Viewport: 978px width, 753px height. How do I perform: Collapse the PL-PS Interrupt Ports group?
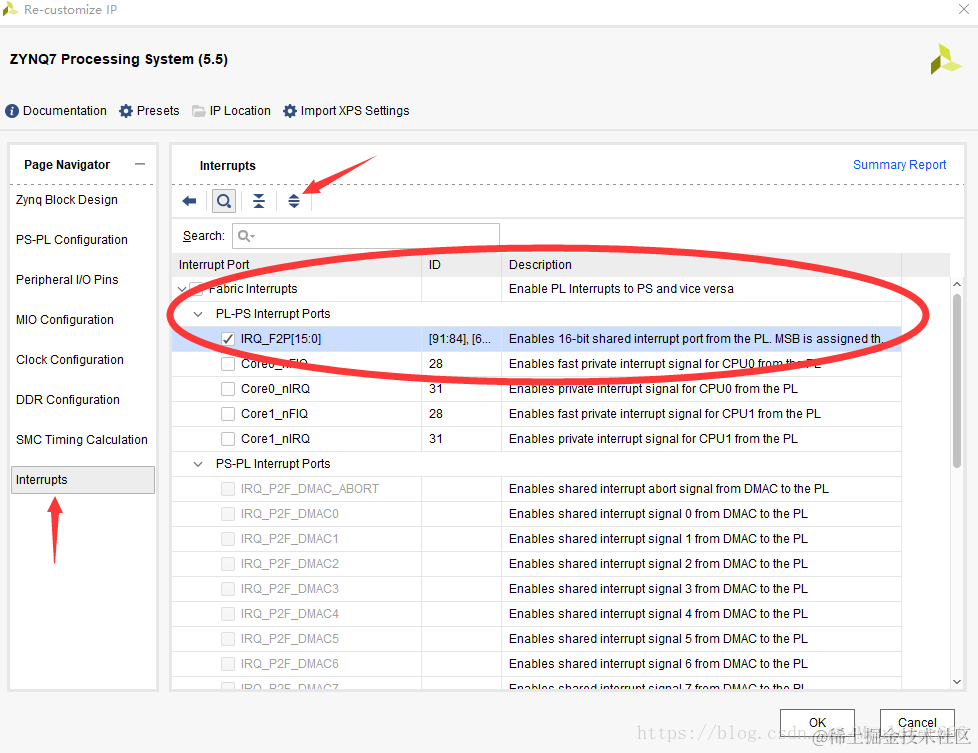click(198, 314)
